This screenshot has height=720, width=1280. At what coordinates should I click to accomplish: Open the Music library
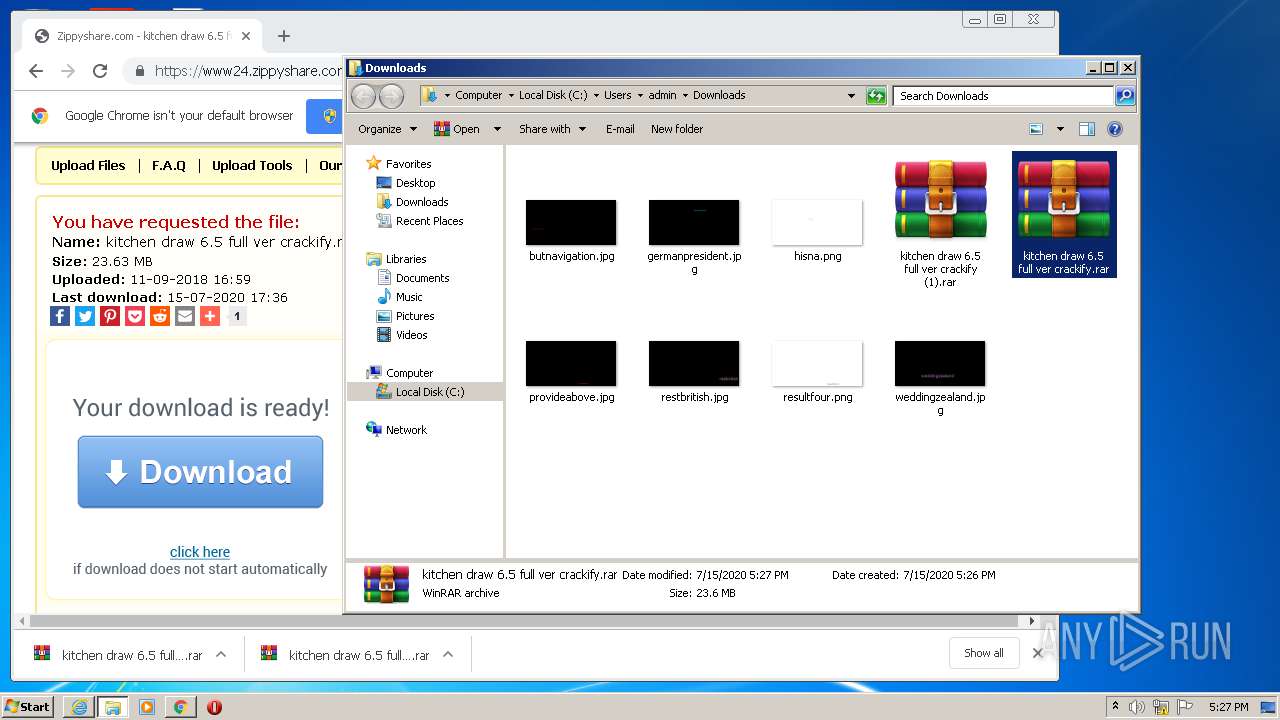pyautogui.click(x=400, y=297)
